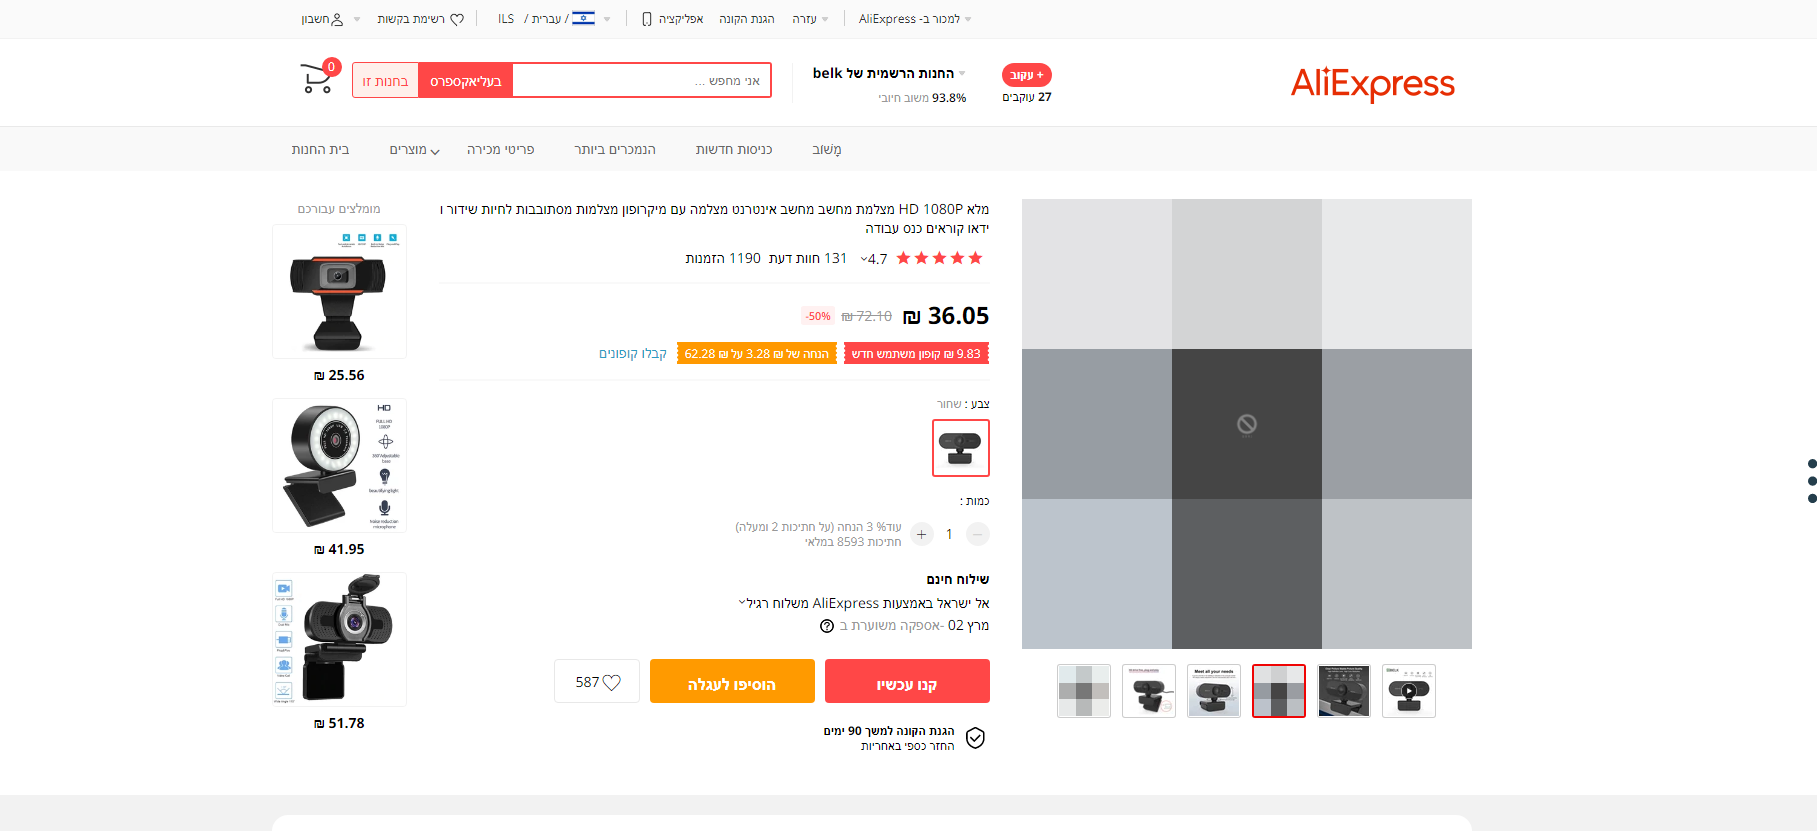1817x831 pixels.
Task: Open the הנמכרים ביותר top selling tab
Action: click(x=615, y=149)
